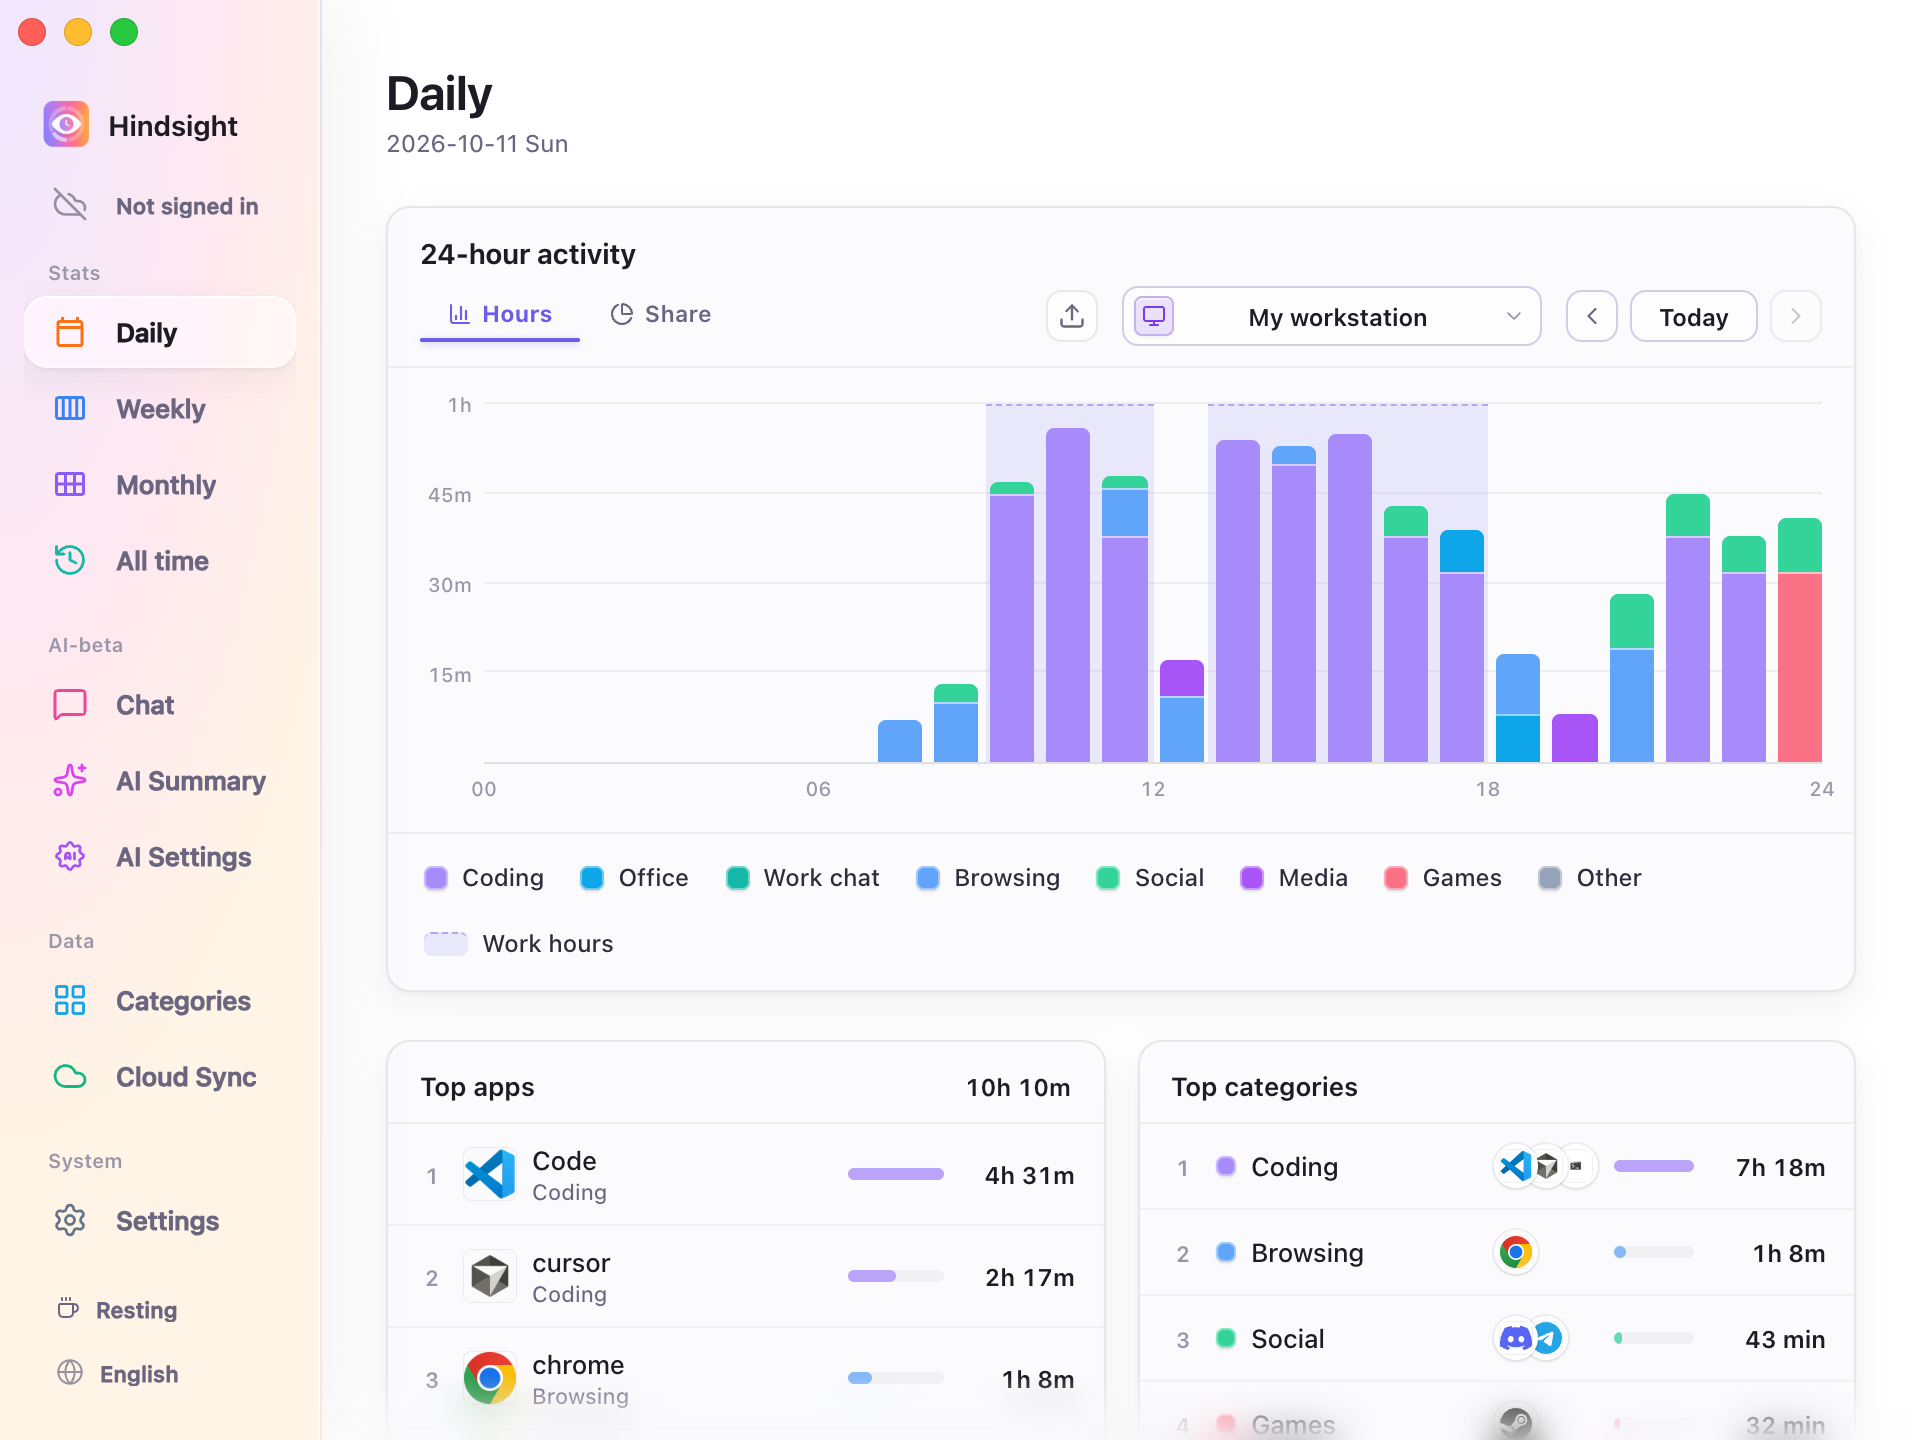This screenshot has height=1440, width=1920.
Task: Click Not signed in to sign in
Action: coord(160,205)
